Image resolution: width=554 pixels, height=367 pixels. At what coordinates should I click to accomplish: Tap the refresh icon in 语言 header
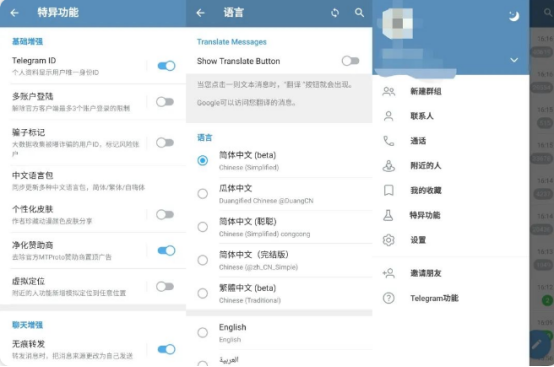(335, 13)
